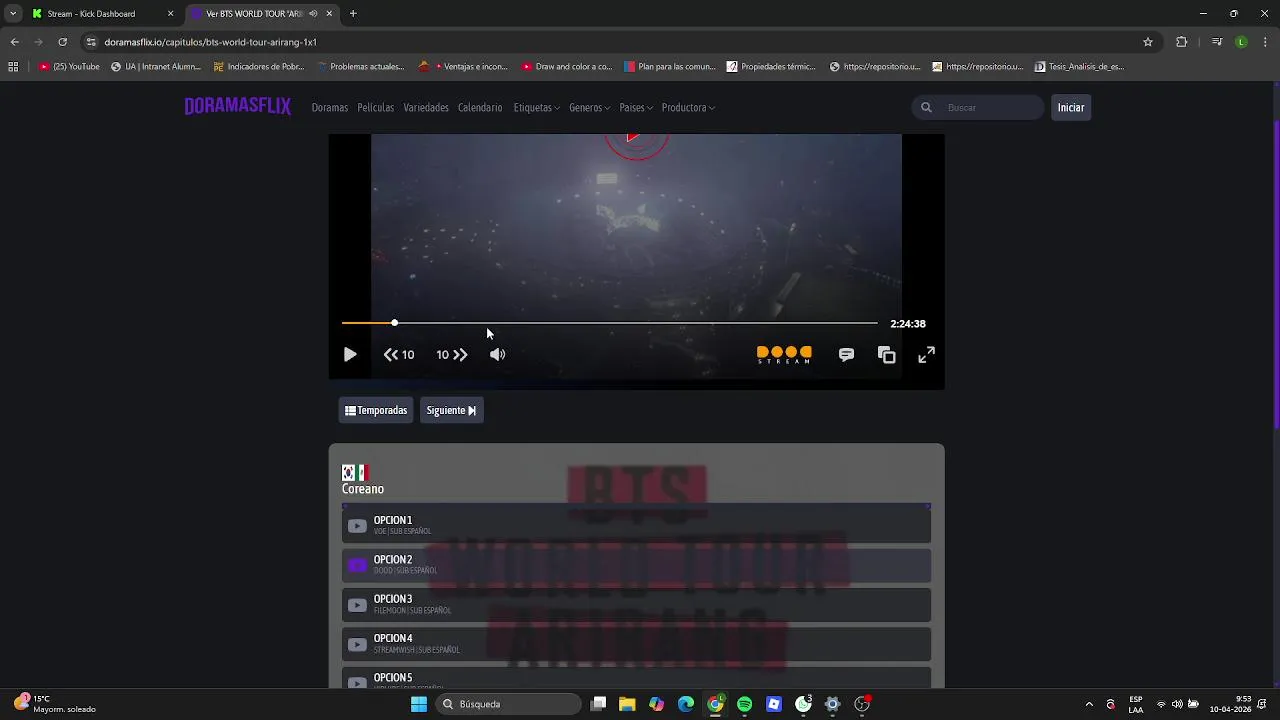Open the Chrome three-dot menu
Screen dimensions: 1280x720
[x=1266, y=42]
